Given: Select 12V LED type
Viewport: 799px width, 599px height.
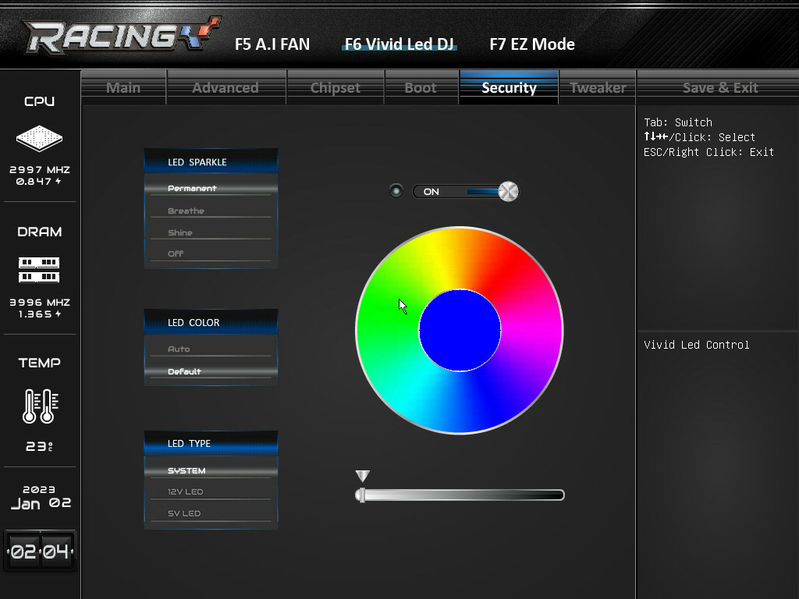Looking at the screenshot, I should [211, 492].
